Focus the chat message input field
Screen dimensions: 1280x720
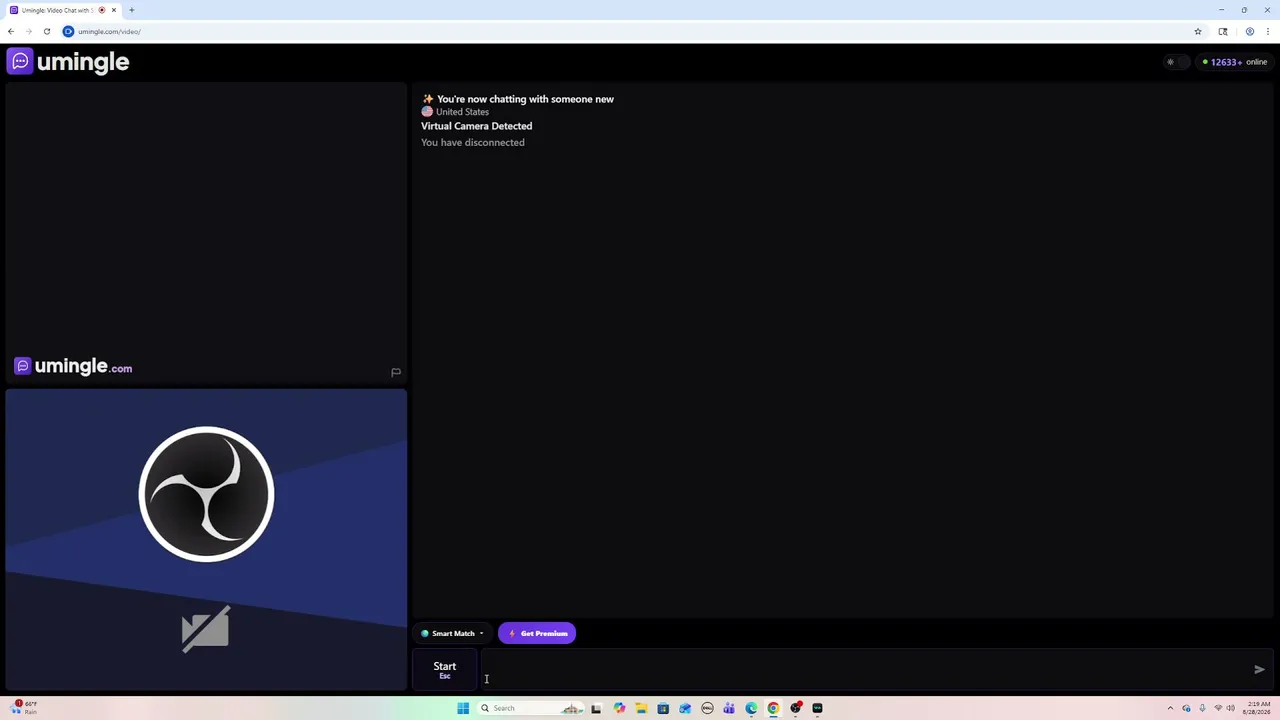click(x=865, y=669)
